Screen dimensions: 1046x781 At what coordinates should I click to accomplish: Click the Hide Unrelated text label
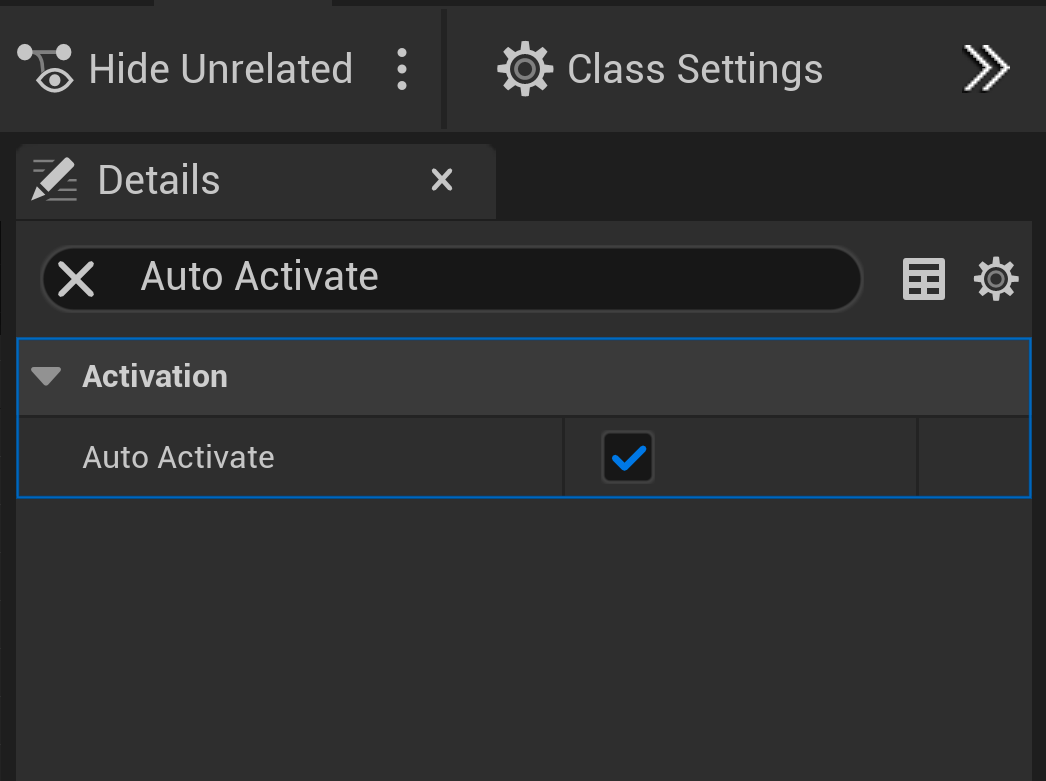click(x=220, y=69)
